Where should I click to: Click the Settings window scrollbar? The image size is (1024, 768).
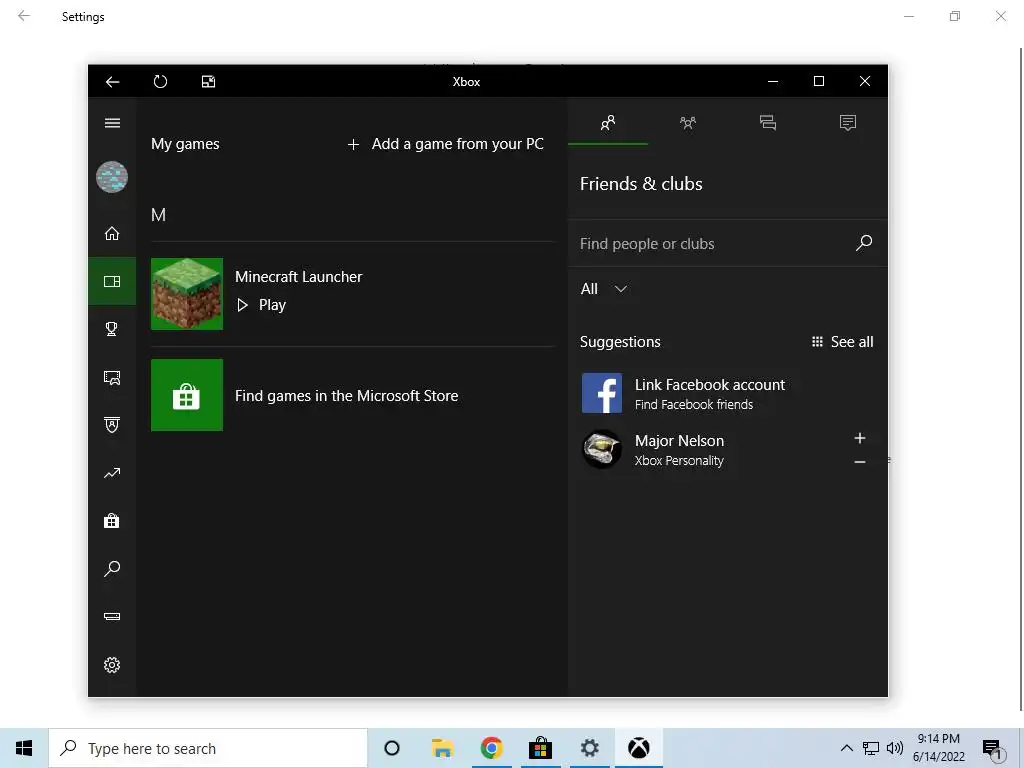click(1021, 379)
